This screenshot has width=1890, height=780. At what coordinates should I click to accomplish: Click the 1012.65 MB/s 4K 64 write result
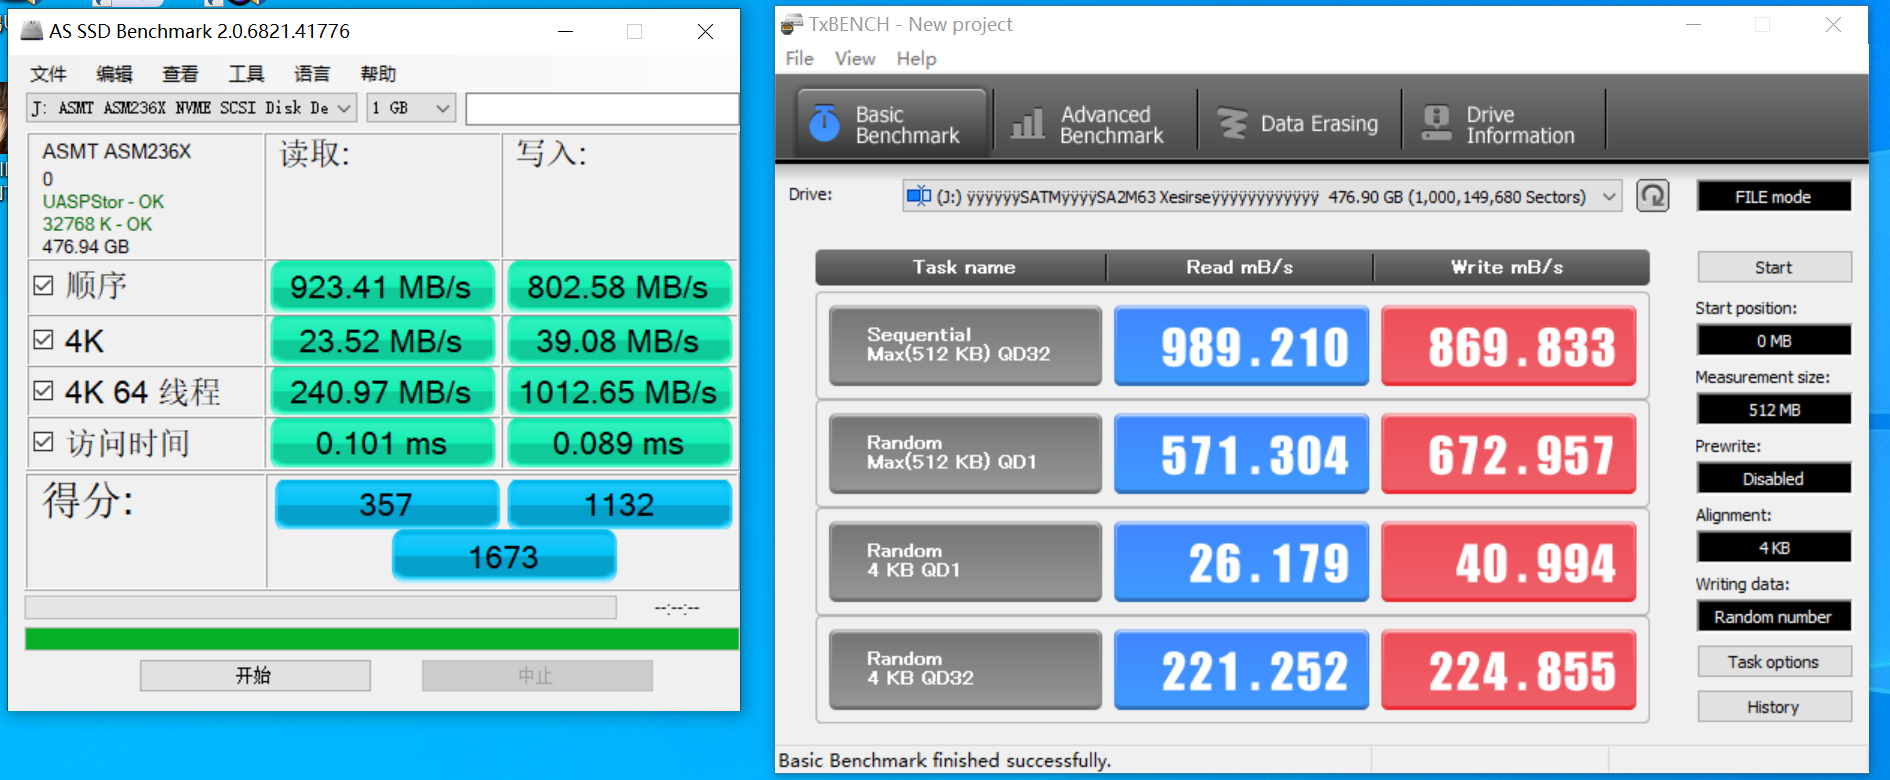click(x=618, y=392)
